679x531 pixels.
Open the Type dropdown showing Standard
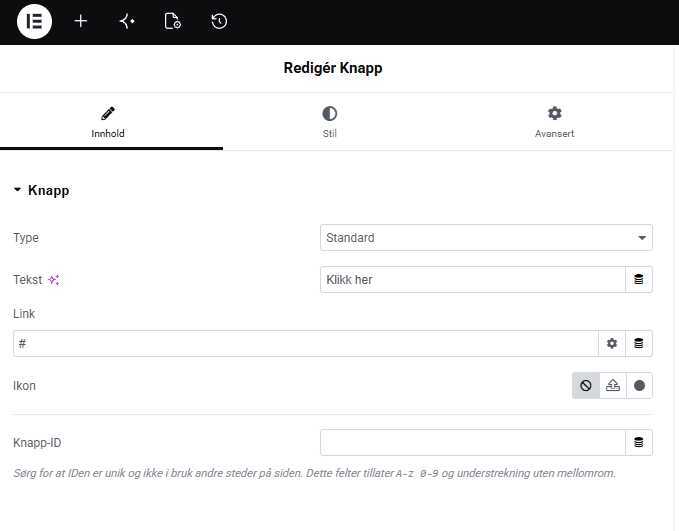[x=486, y=237]
